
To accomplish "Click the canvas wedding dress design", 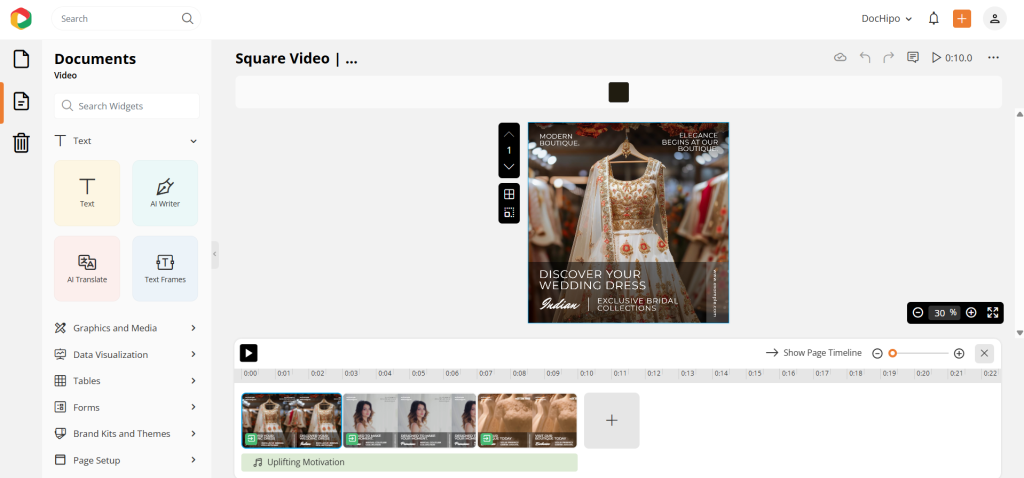I will coord(628,223).
